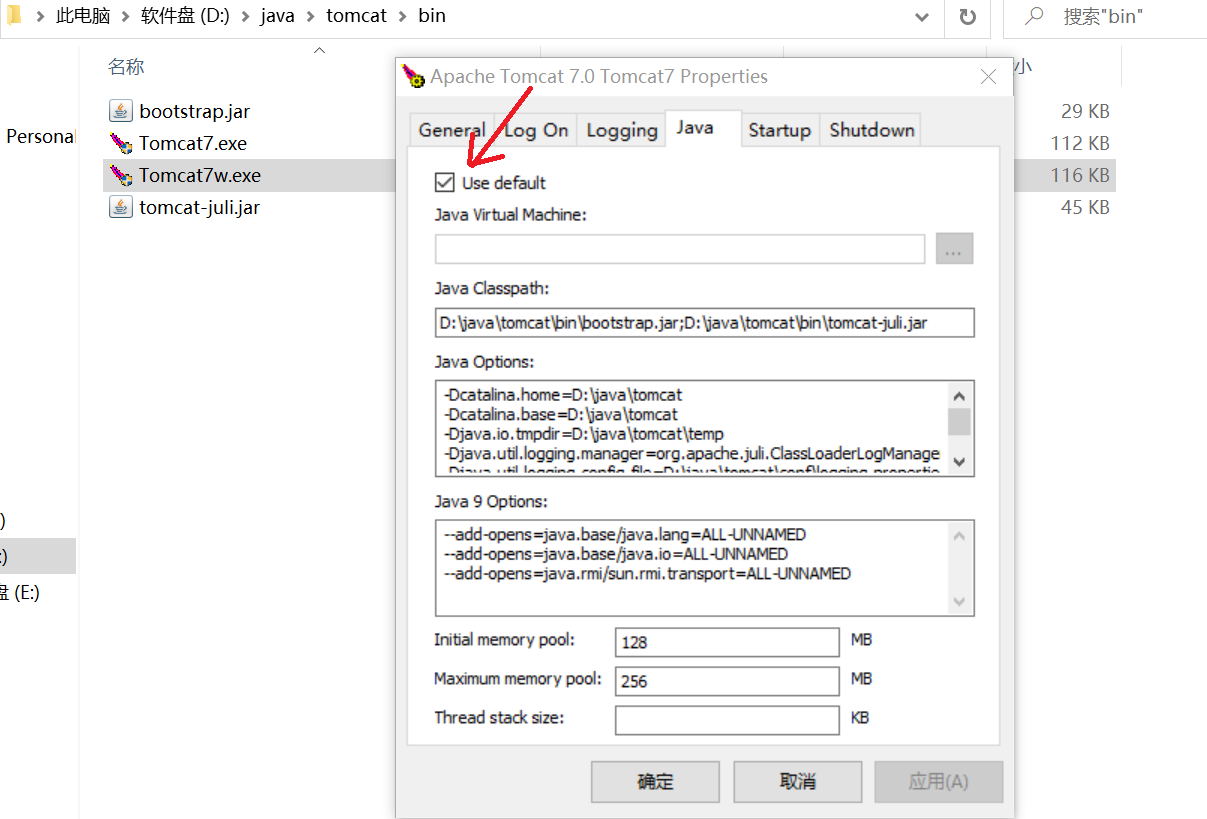Click the Personal item in navigation pane
Image resolution: width=1207 pixels, height=819 pixels.
(39, 136)
